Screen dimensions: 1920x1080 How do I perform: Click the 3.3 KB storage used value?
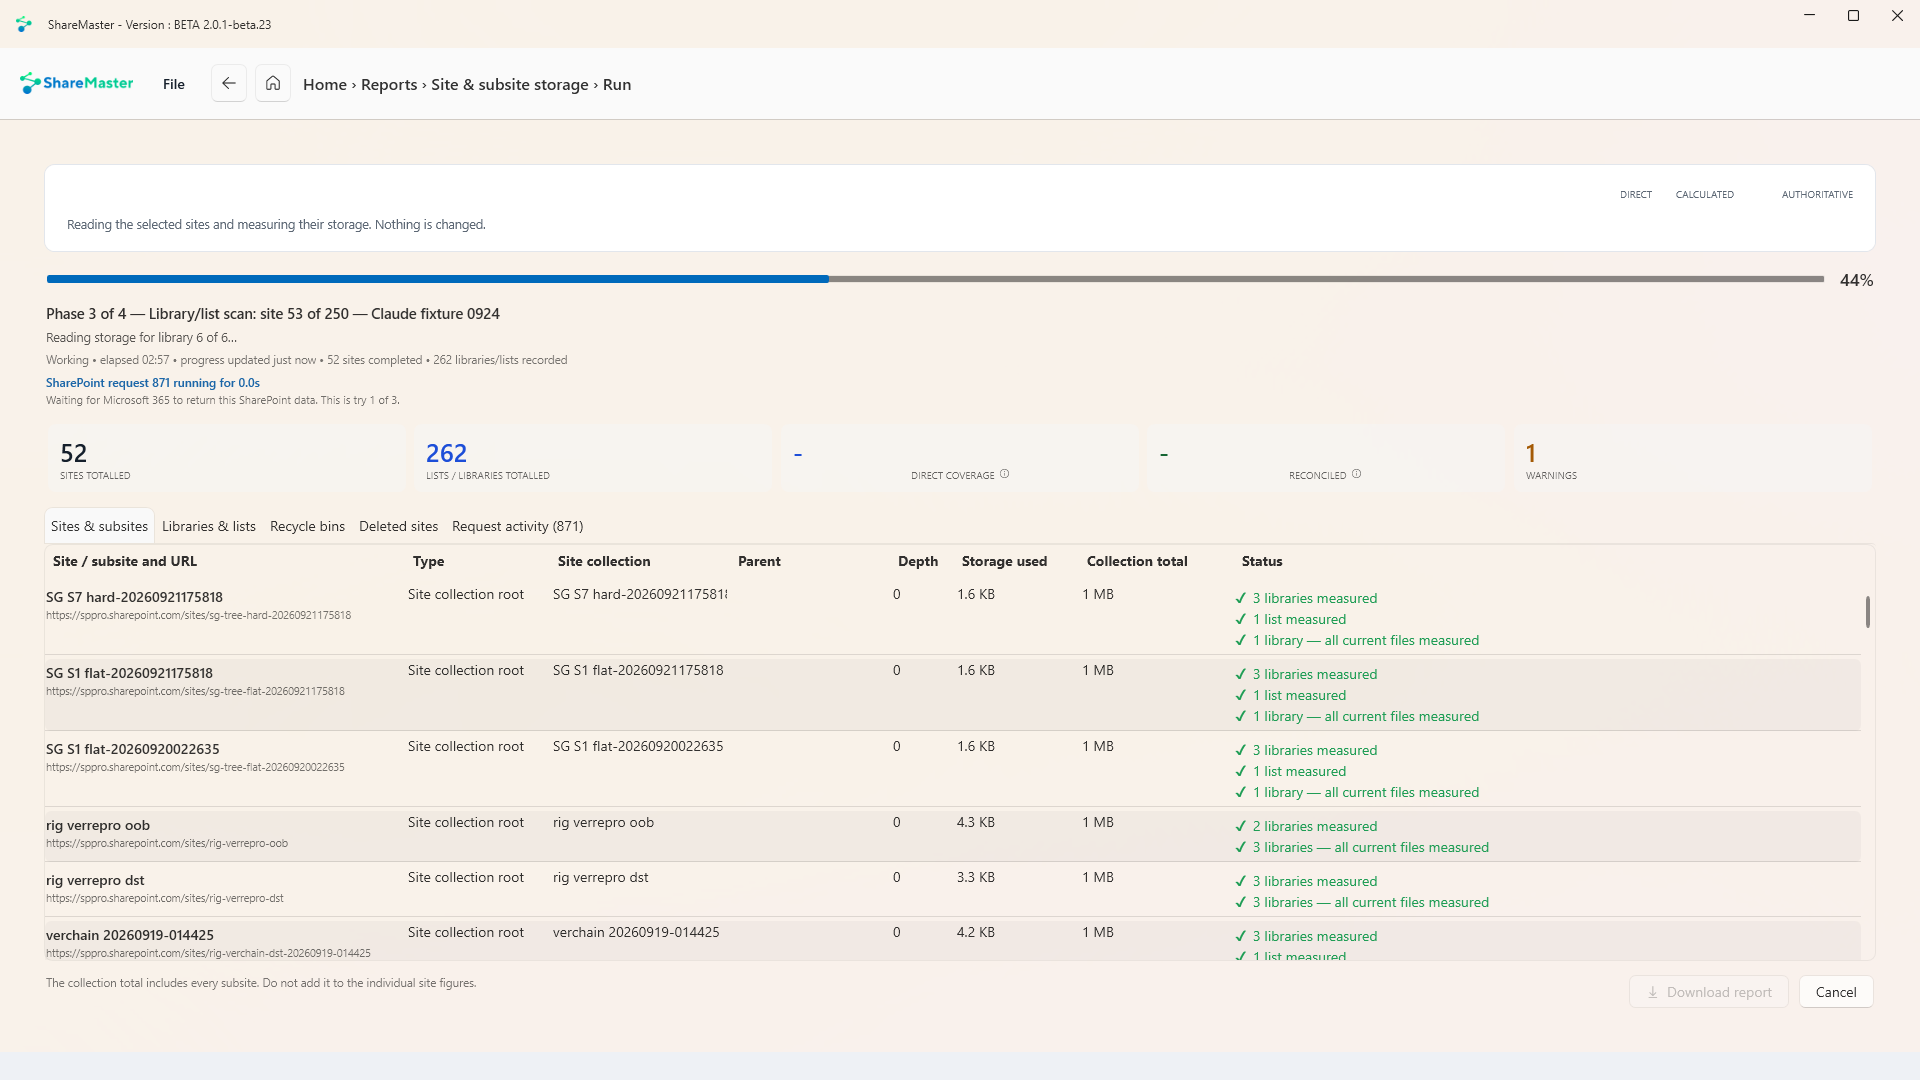pyautogui.click(x=975, y=877)
